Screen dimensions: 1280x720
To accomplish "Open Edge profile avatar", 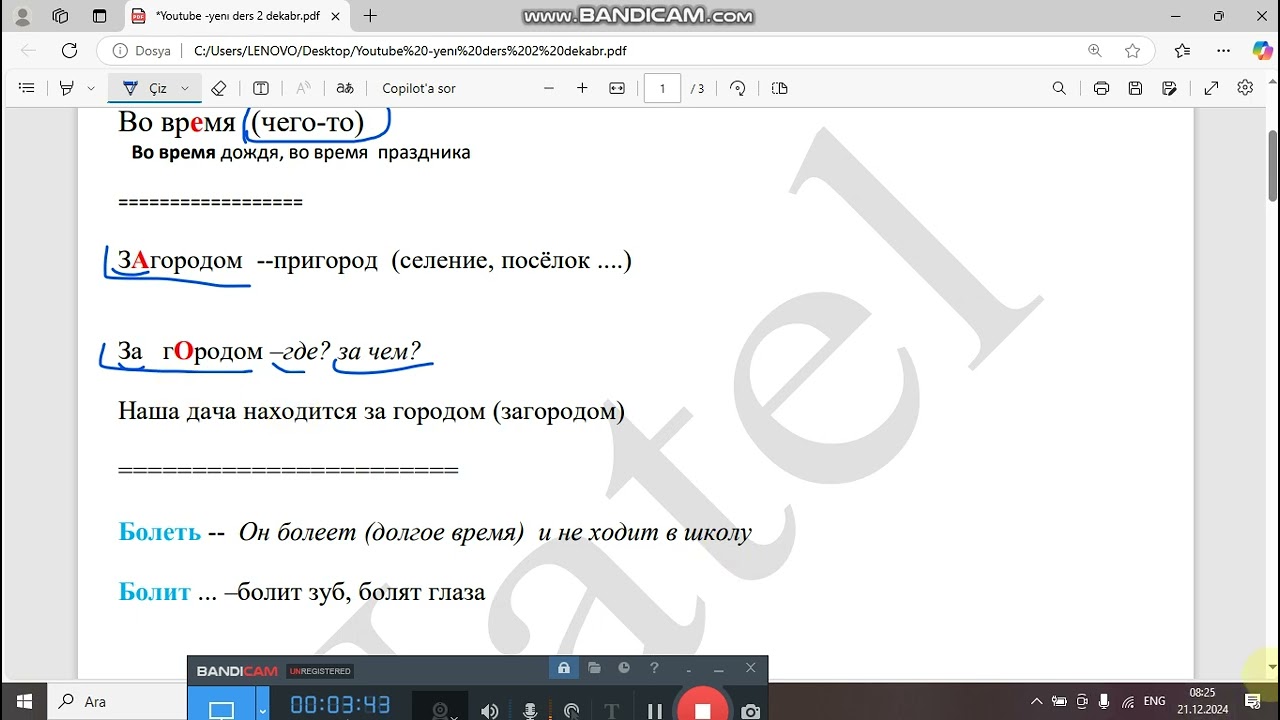I will [x=23, y=16].
